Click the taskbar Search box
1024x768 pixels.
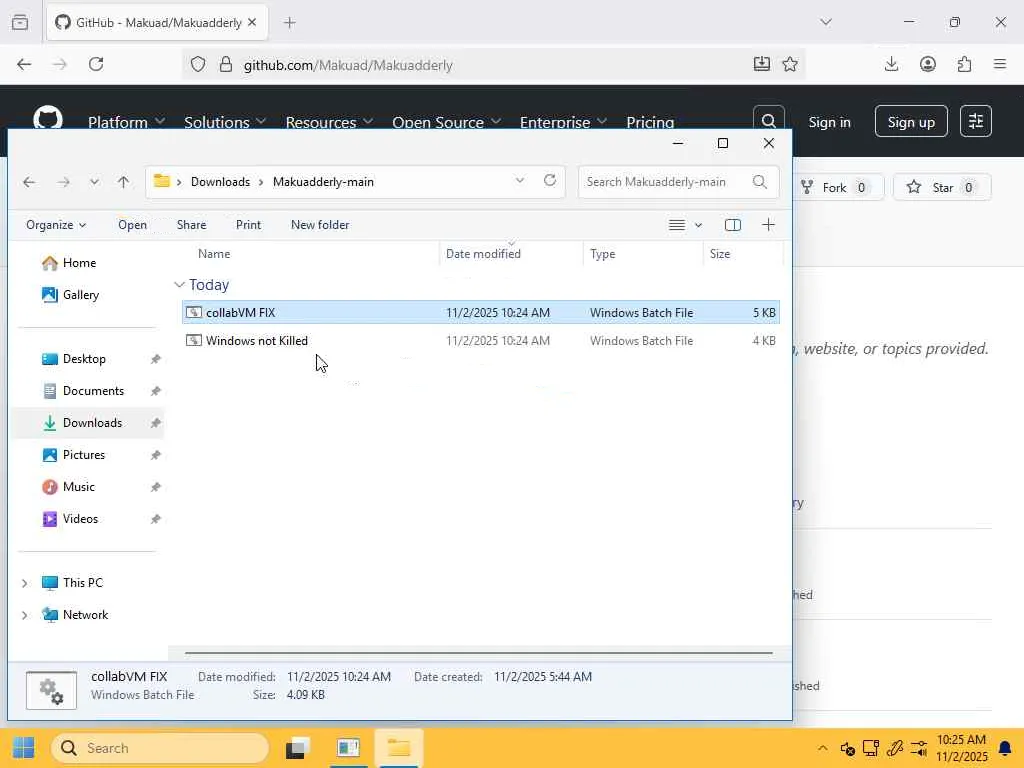pyautogui.click(x=160, y=748)
